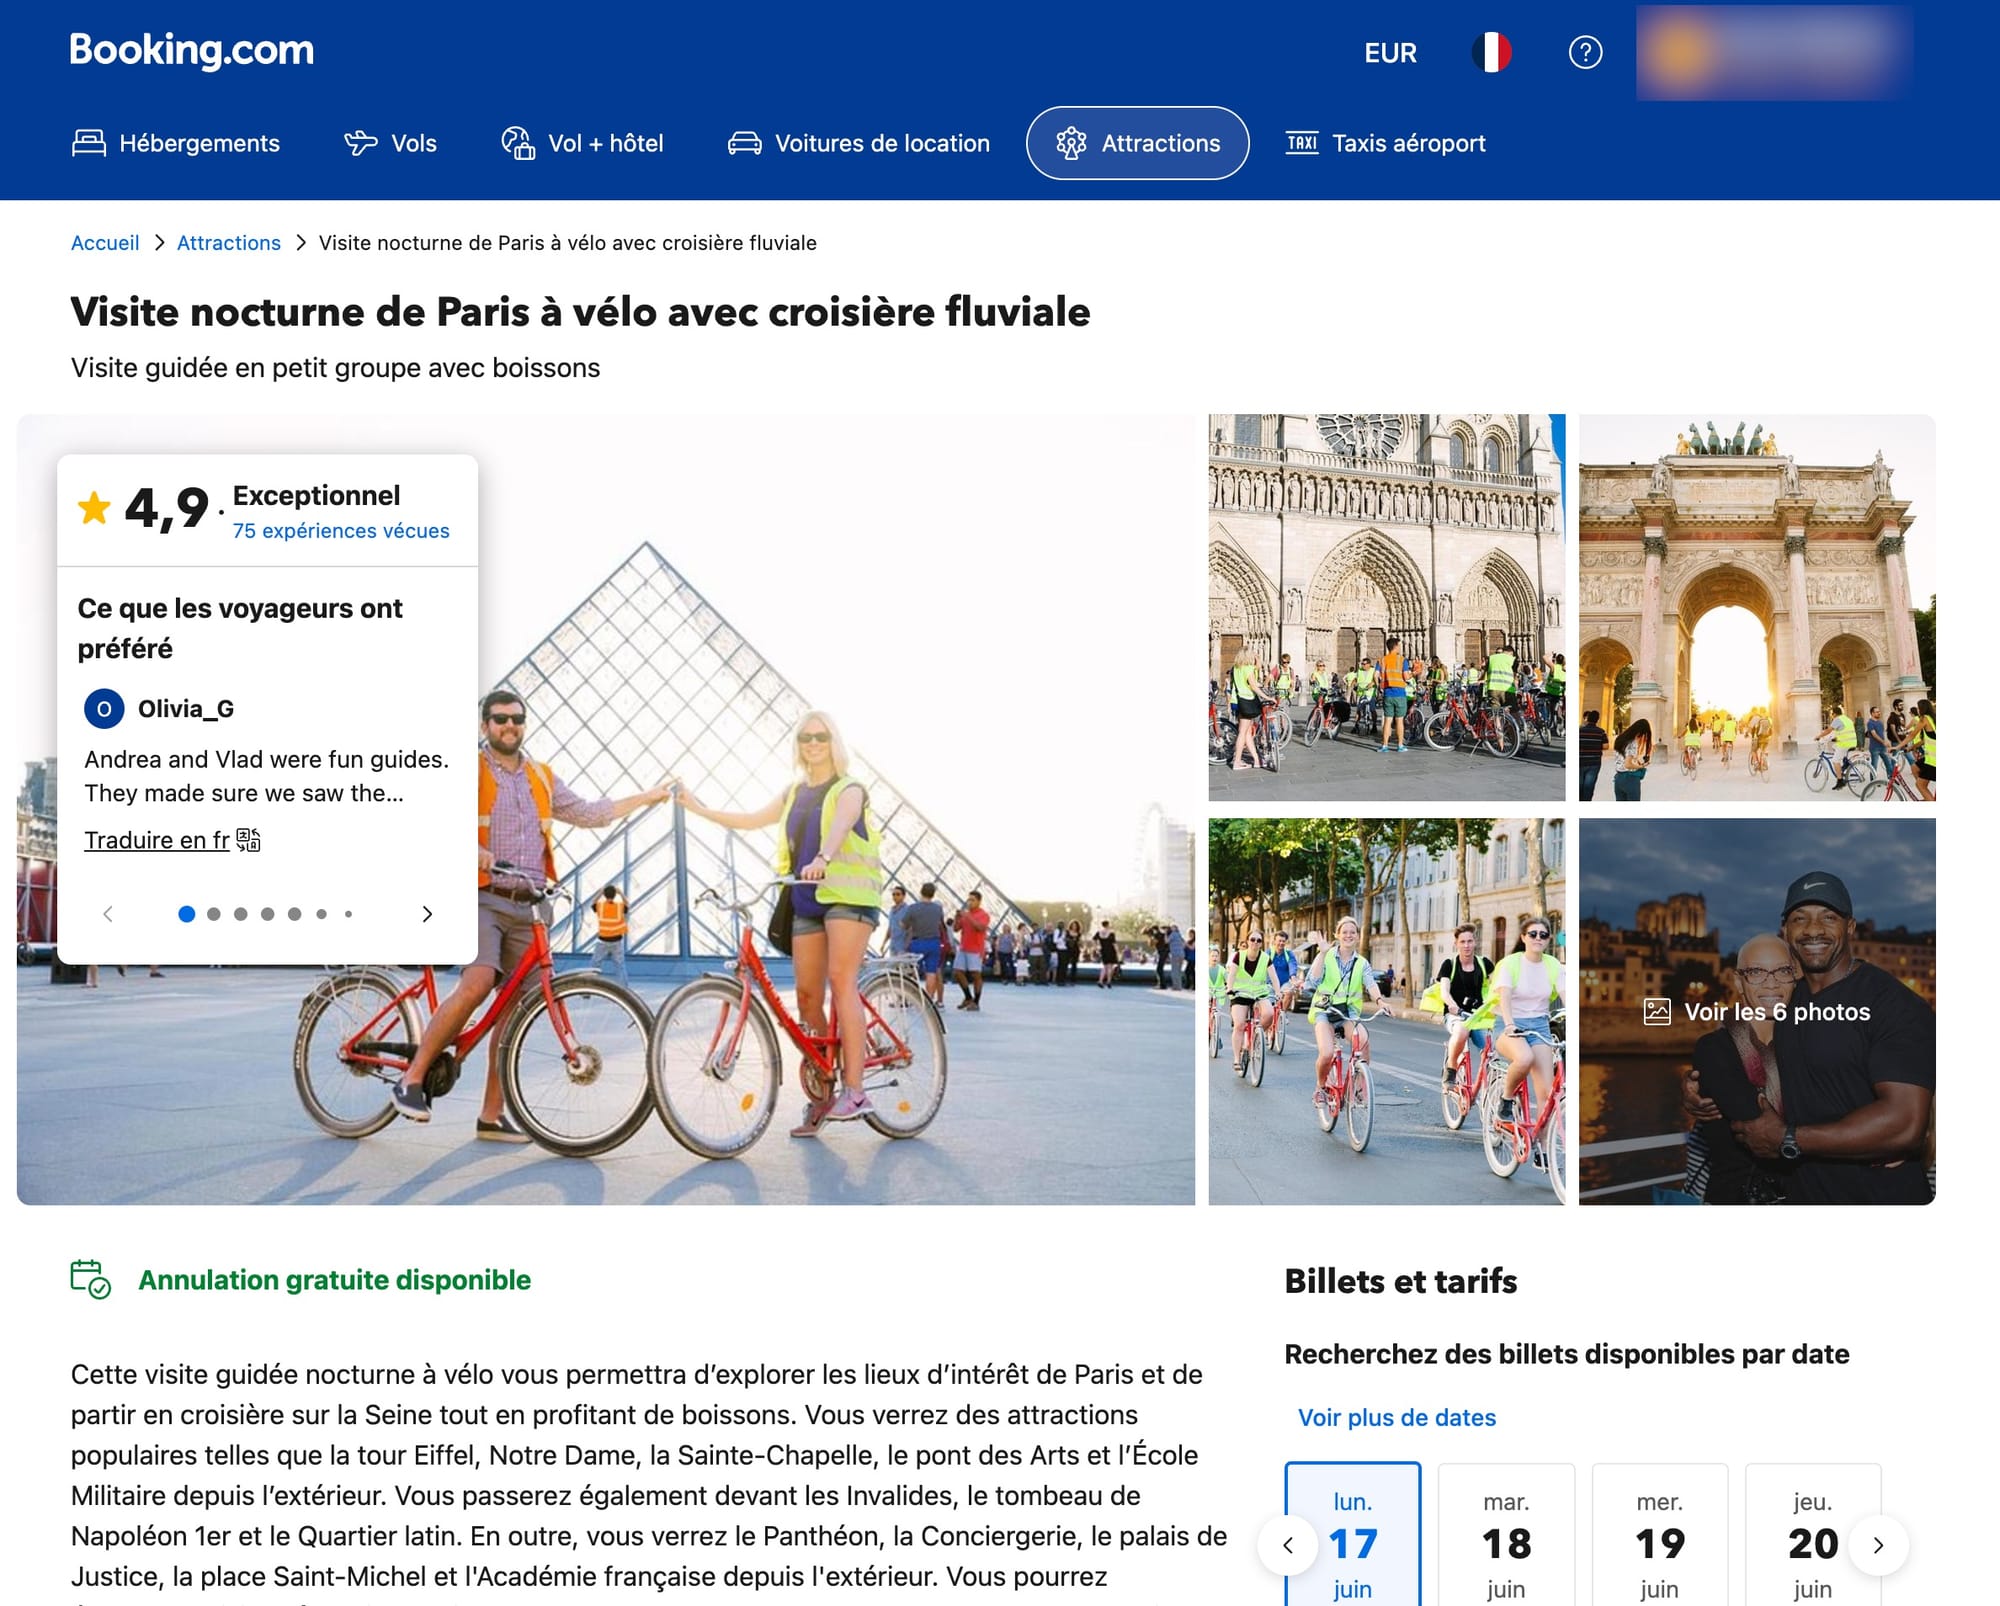Viewport: 2000px width, 1606px height.
Task: Select mardi 18 juin date
Action: pos(1506,1543)
